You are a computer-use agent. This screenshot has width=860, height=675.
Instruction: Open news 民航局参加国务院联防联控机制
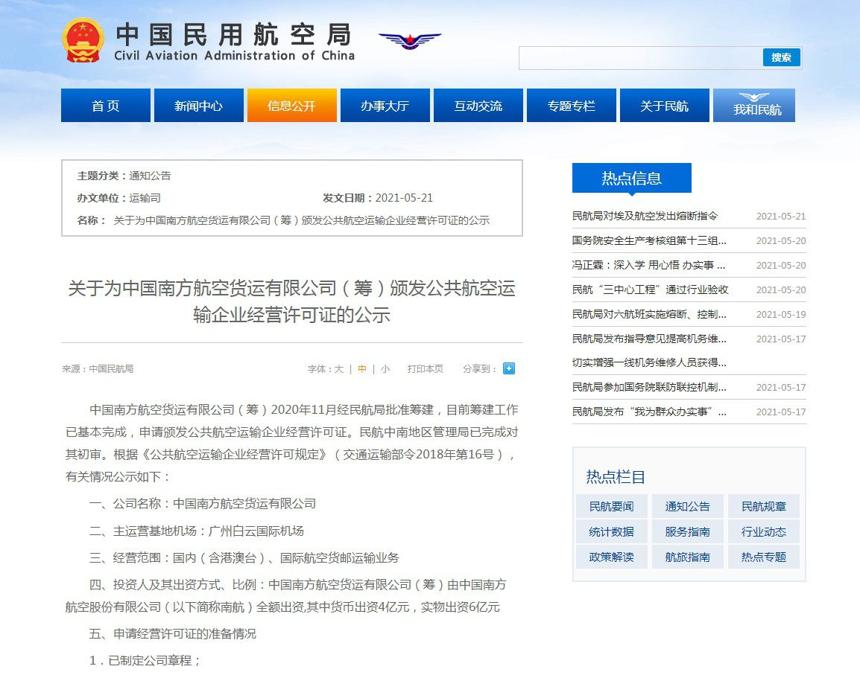[649, 387]
